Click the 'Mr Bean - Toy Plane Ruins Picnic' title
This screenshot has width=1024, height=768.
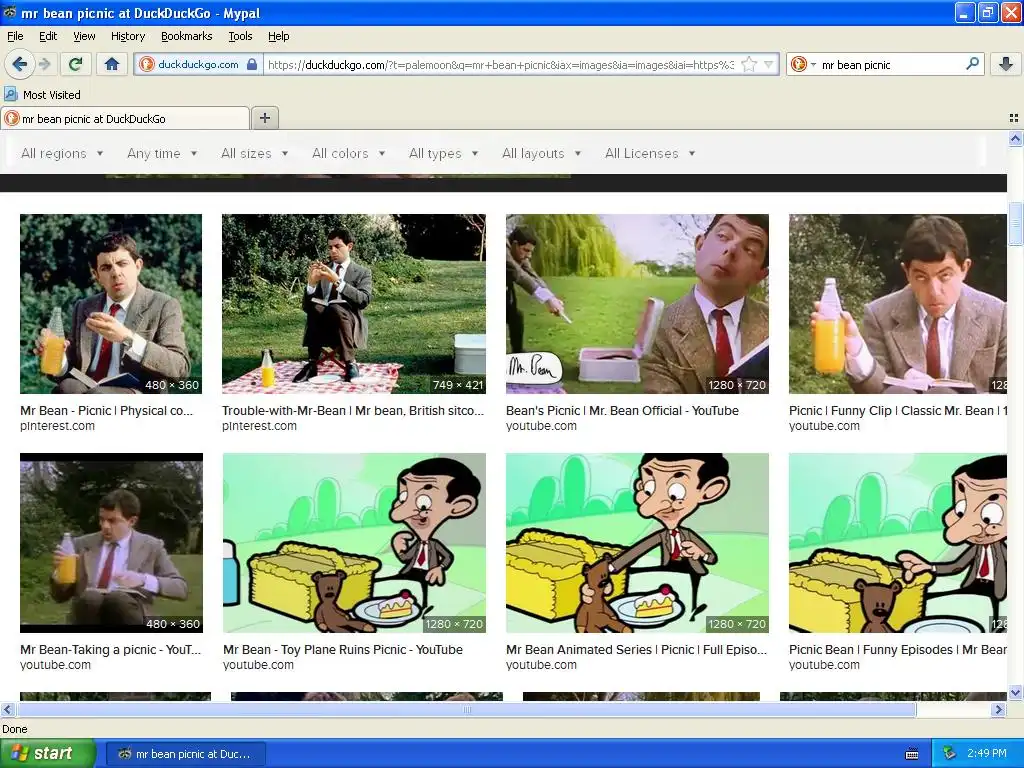pyautogui.click(x=343, y=650)
